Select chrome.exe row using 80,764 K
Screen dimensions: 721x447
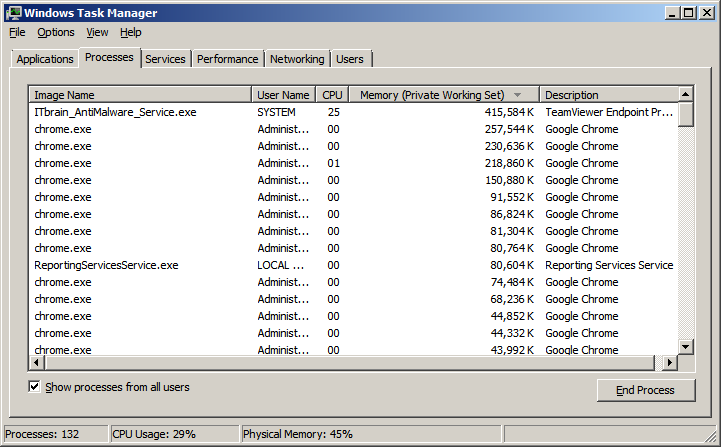pos(354,248)
